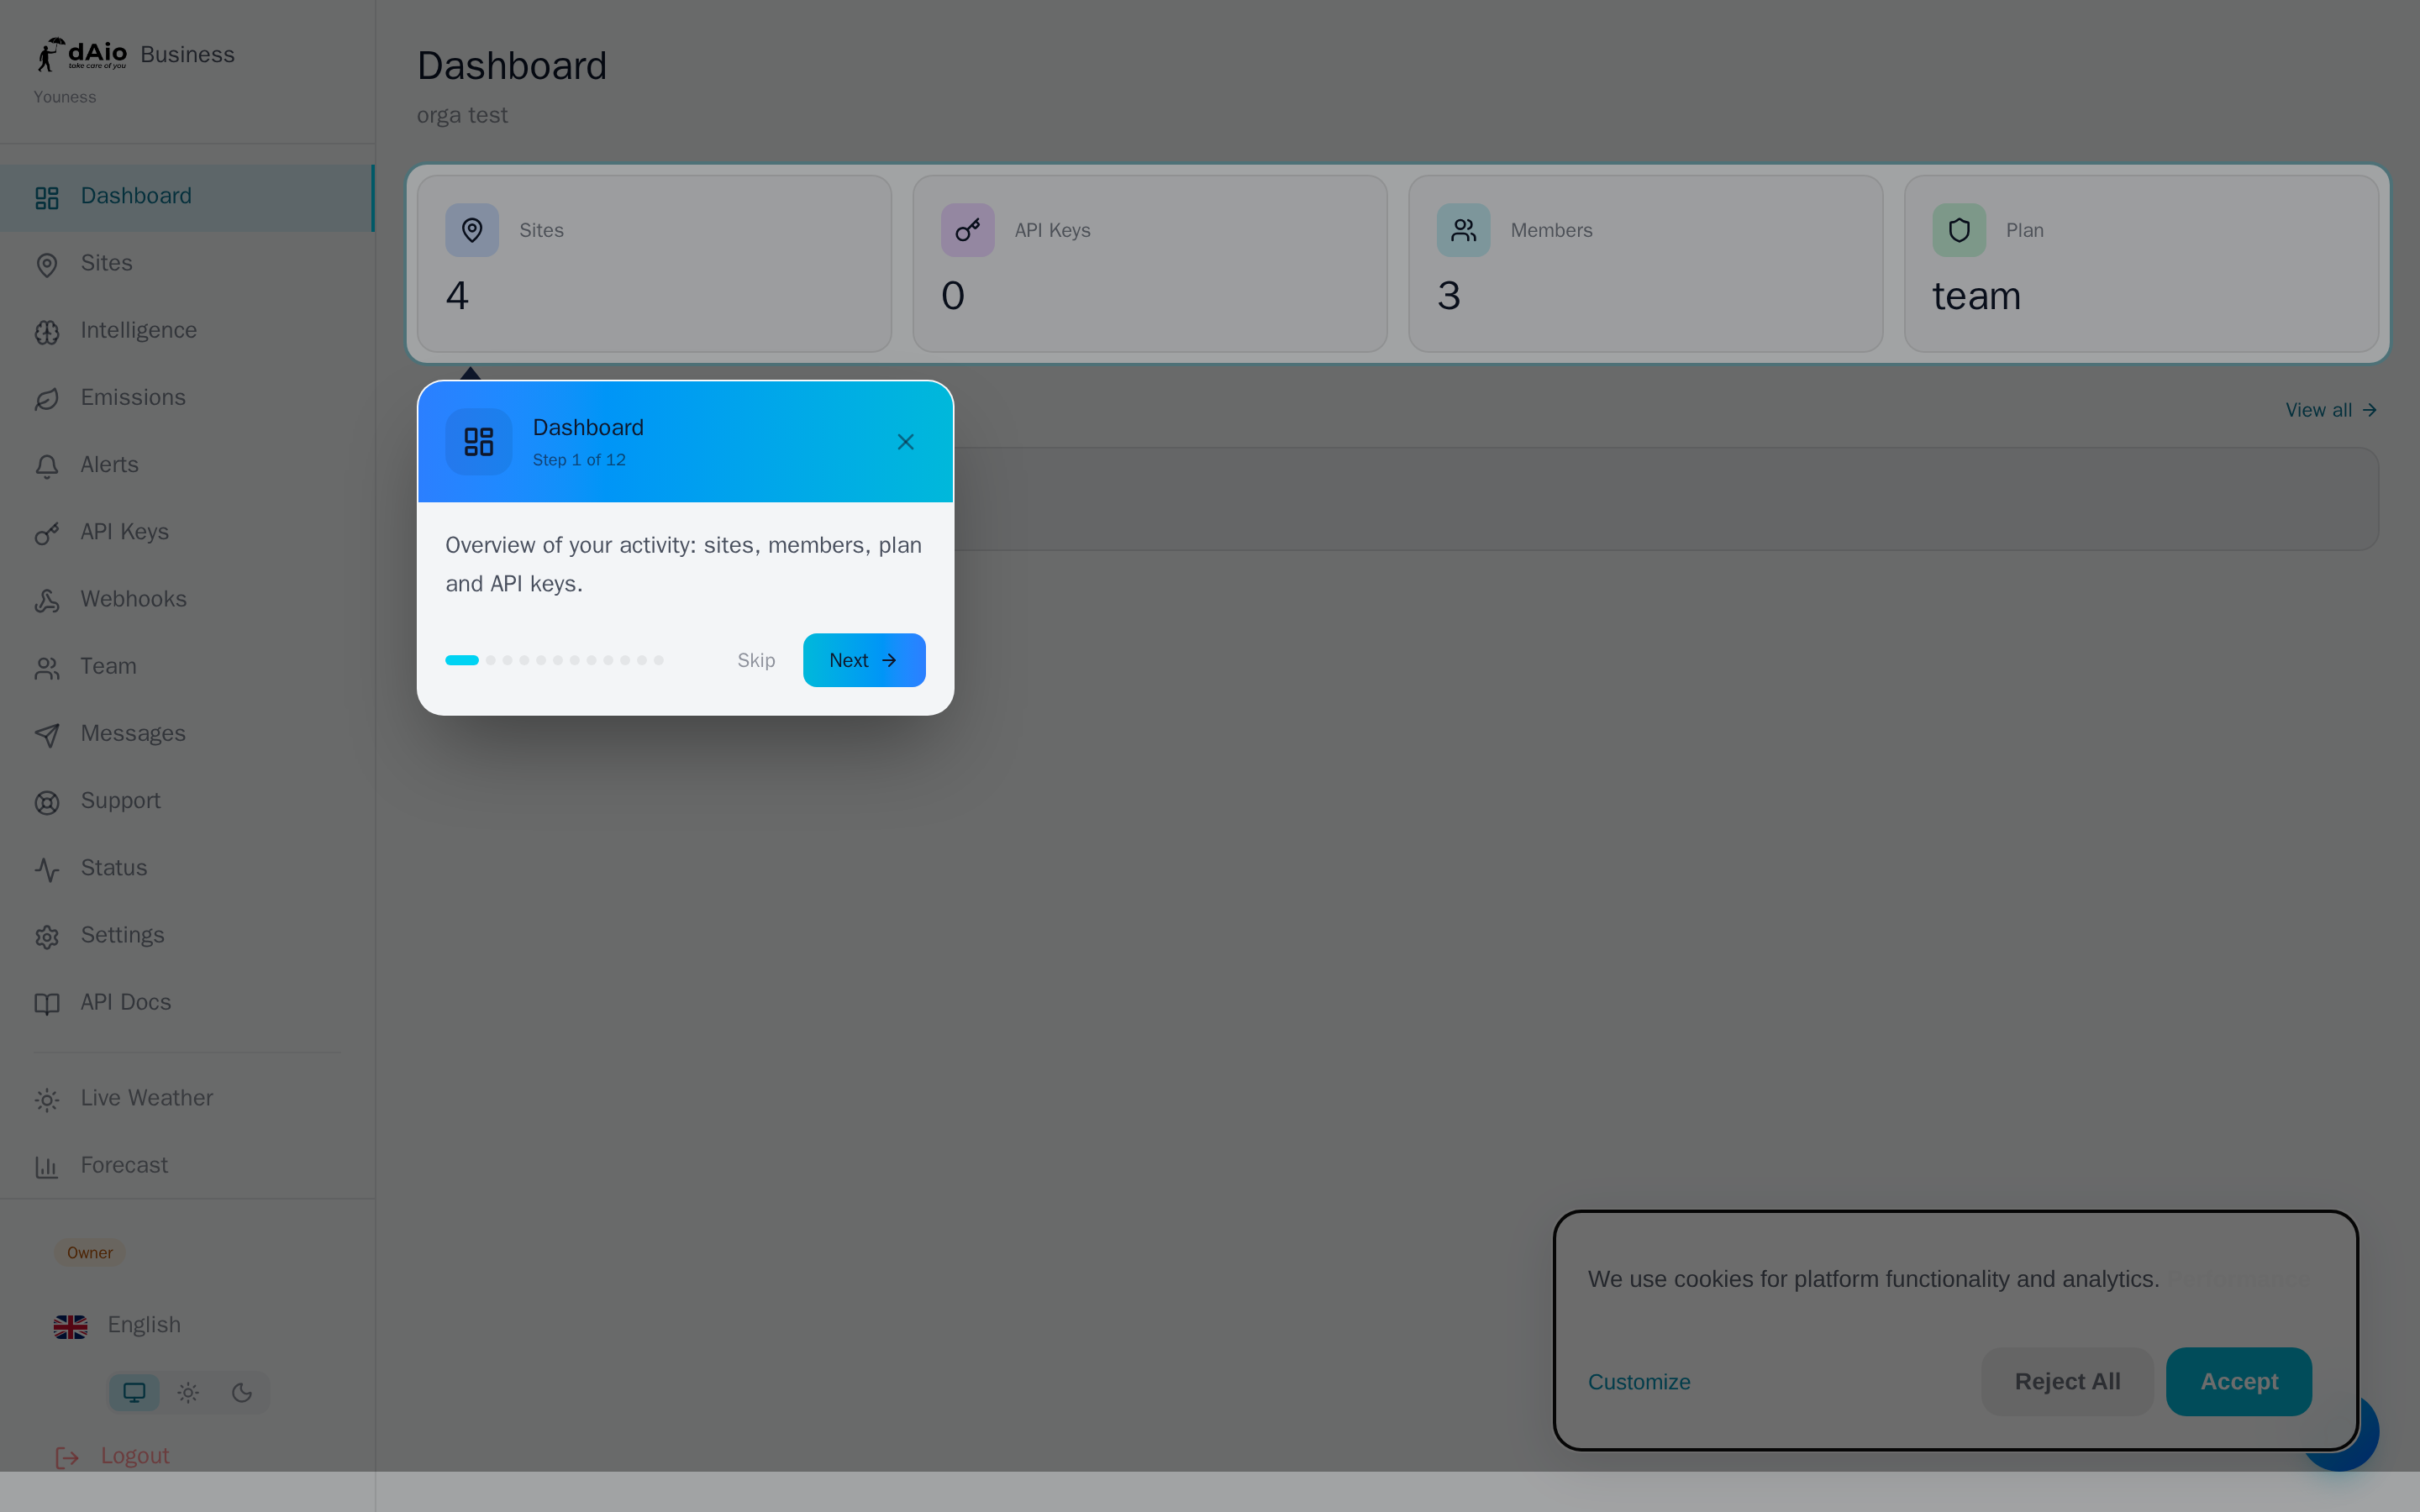Click the shield icon in Plan card
Screen dimensions: 2420x1512
[1959, 230]
